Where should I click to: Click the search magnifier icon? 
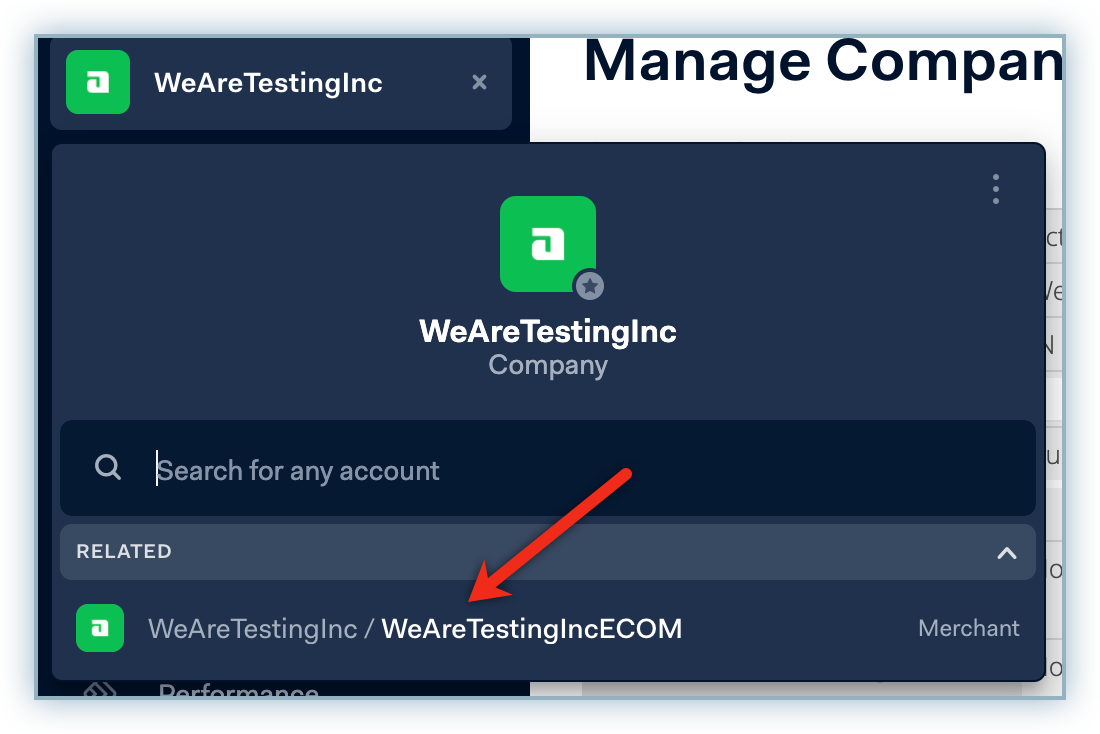[108, 467]
